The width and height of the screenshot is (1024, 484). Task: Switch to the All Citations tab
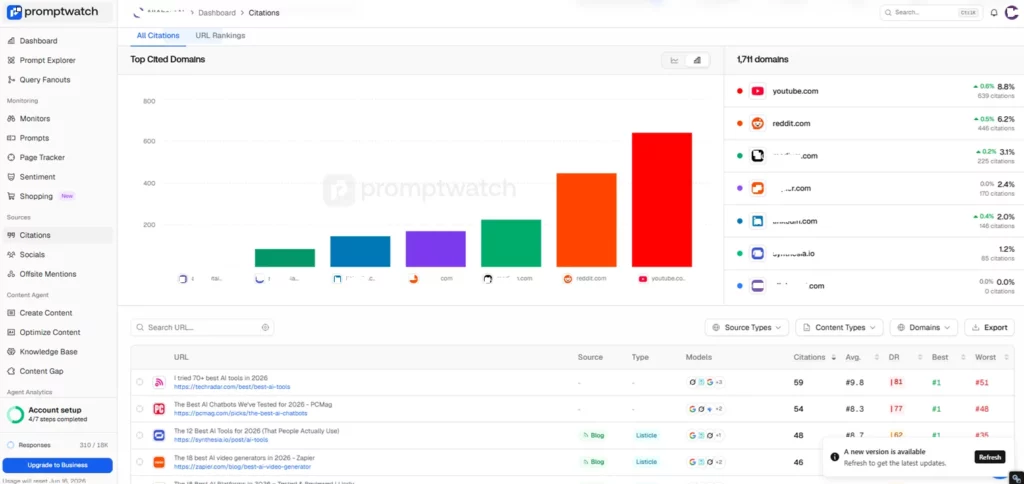coord(158,36)
